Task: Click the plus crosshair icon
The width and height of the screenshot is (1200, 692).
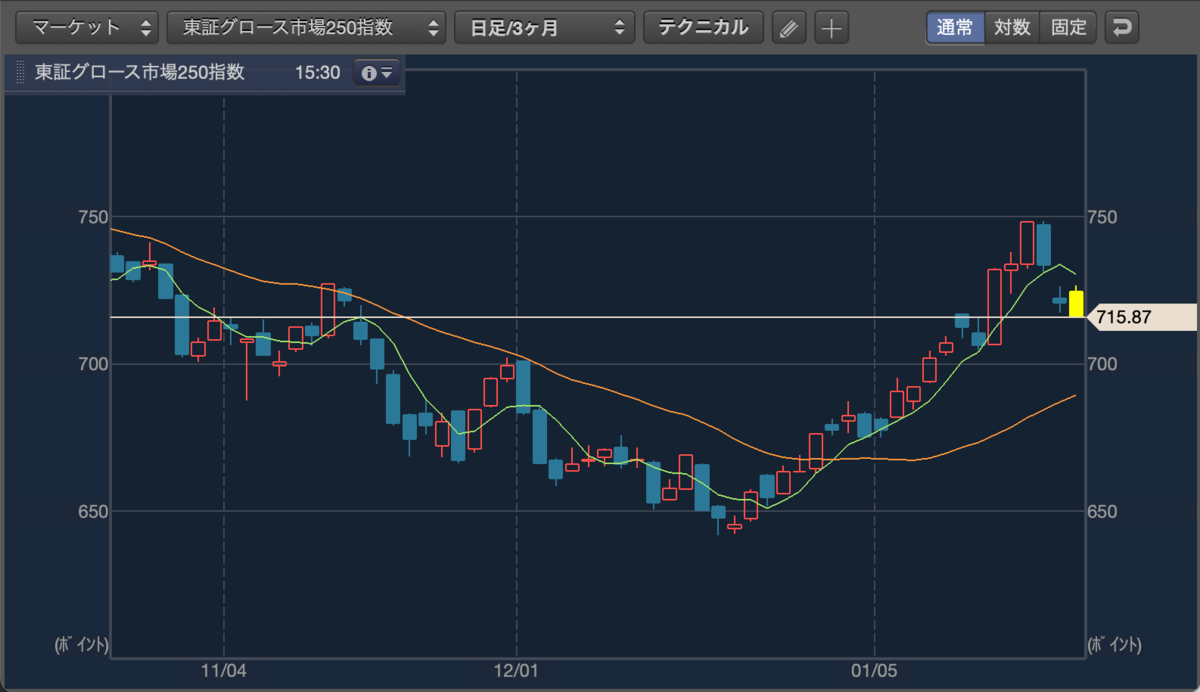Action: click(x=831, y=28)
